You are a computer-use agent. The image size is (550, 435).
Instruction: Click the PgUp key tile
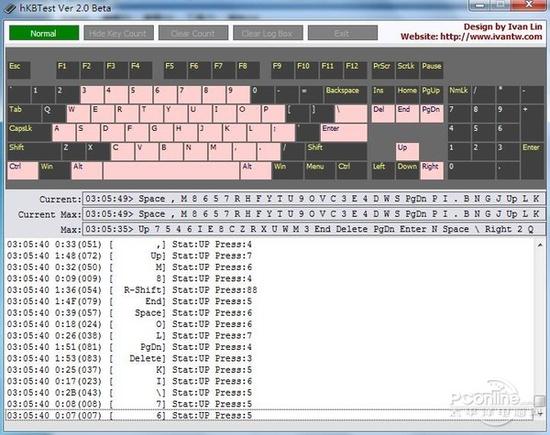(x=432, y=94)
